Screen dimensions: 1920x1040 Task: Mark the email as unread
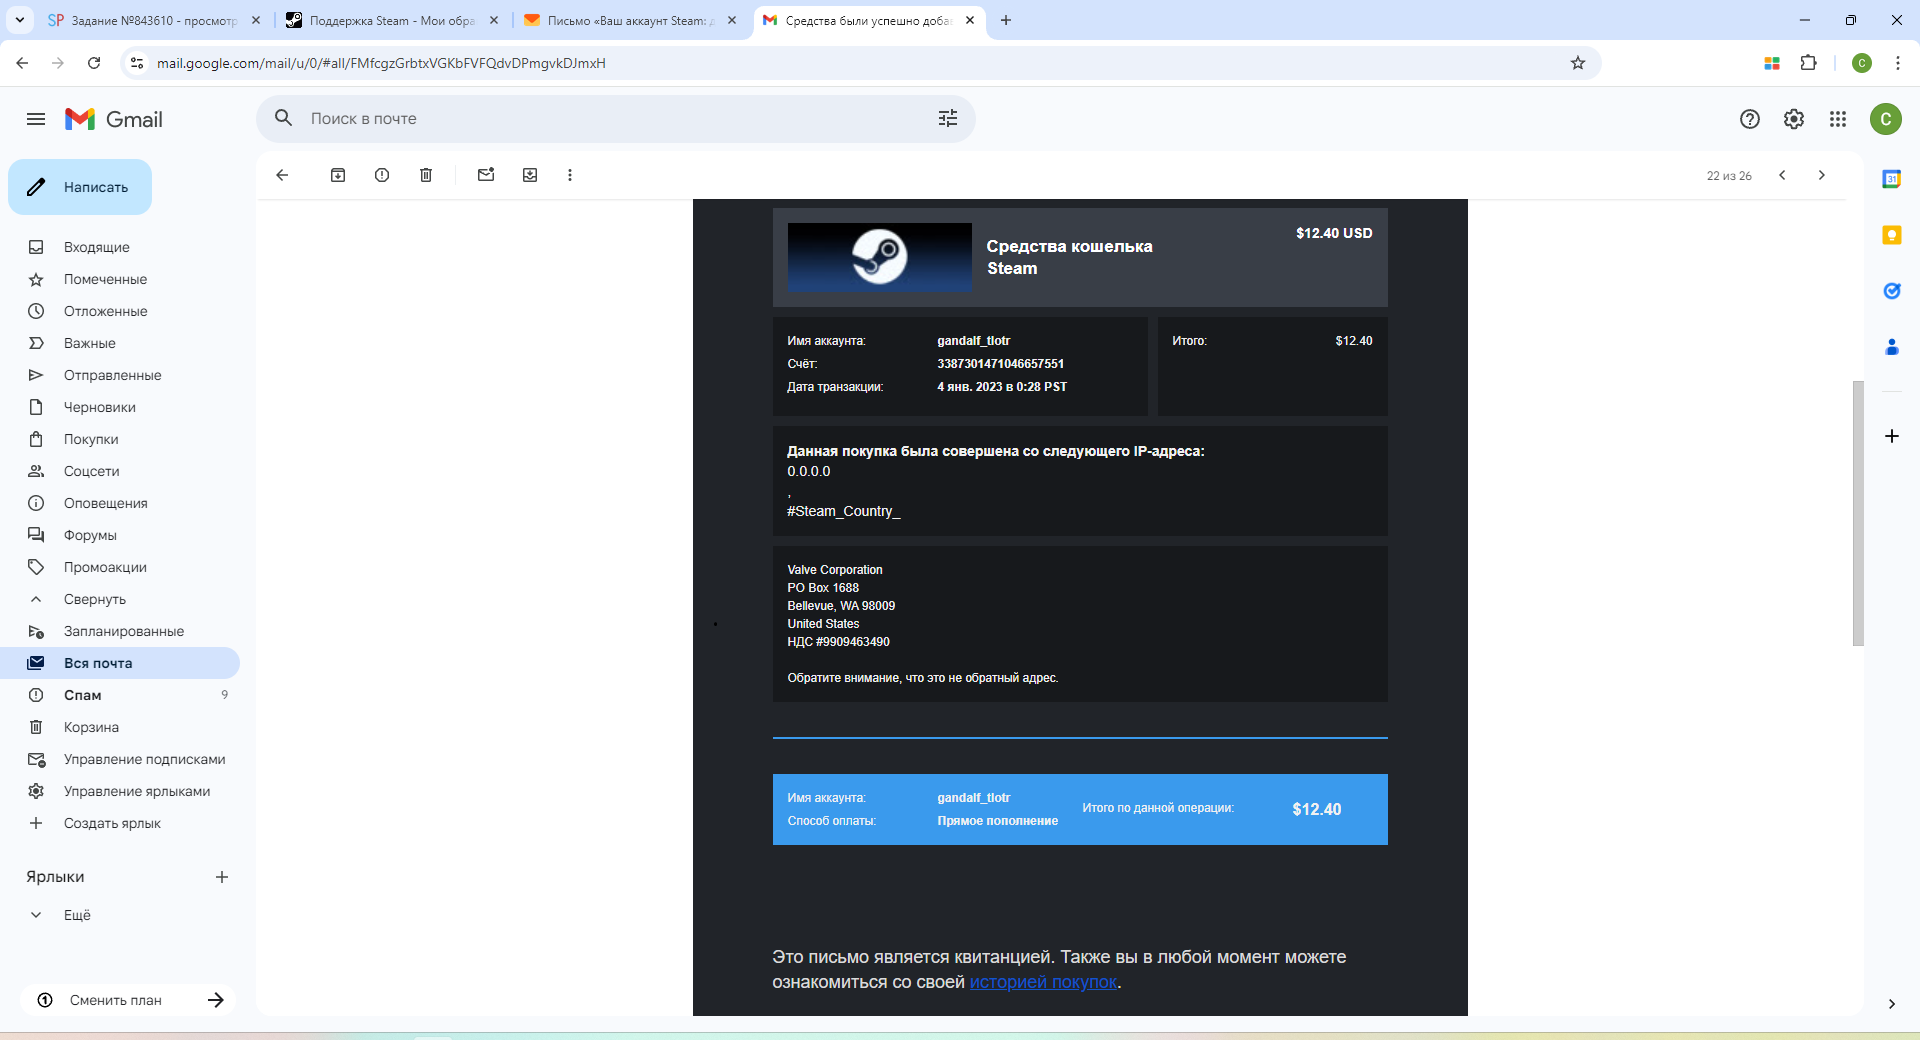[x=486, y=175]
